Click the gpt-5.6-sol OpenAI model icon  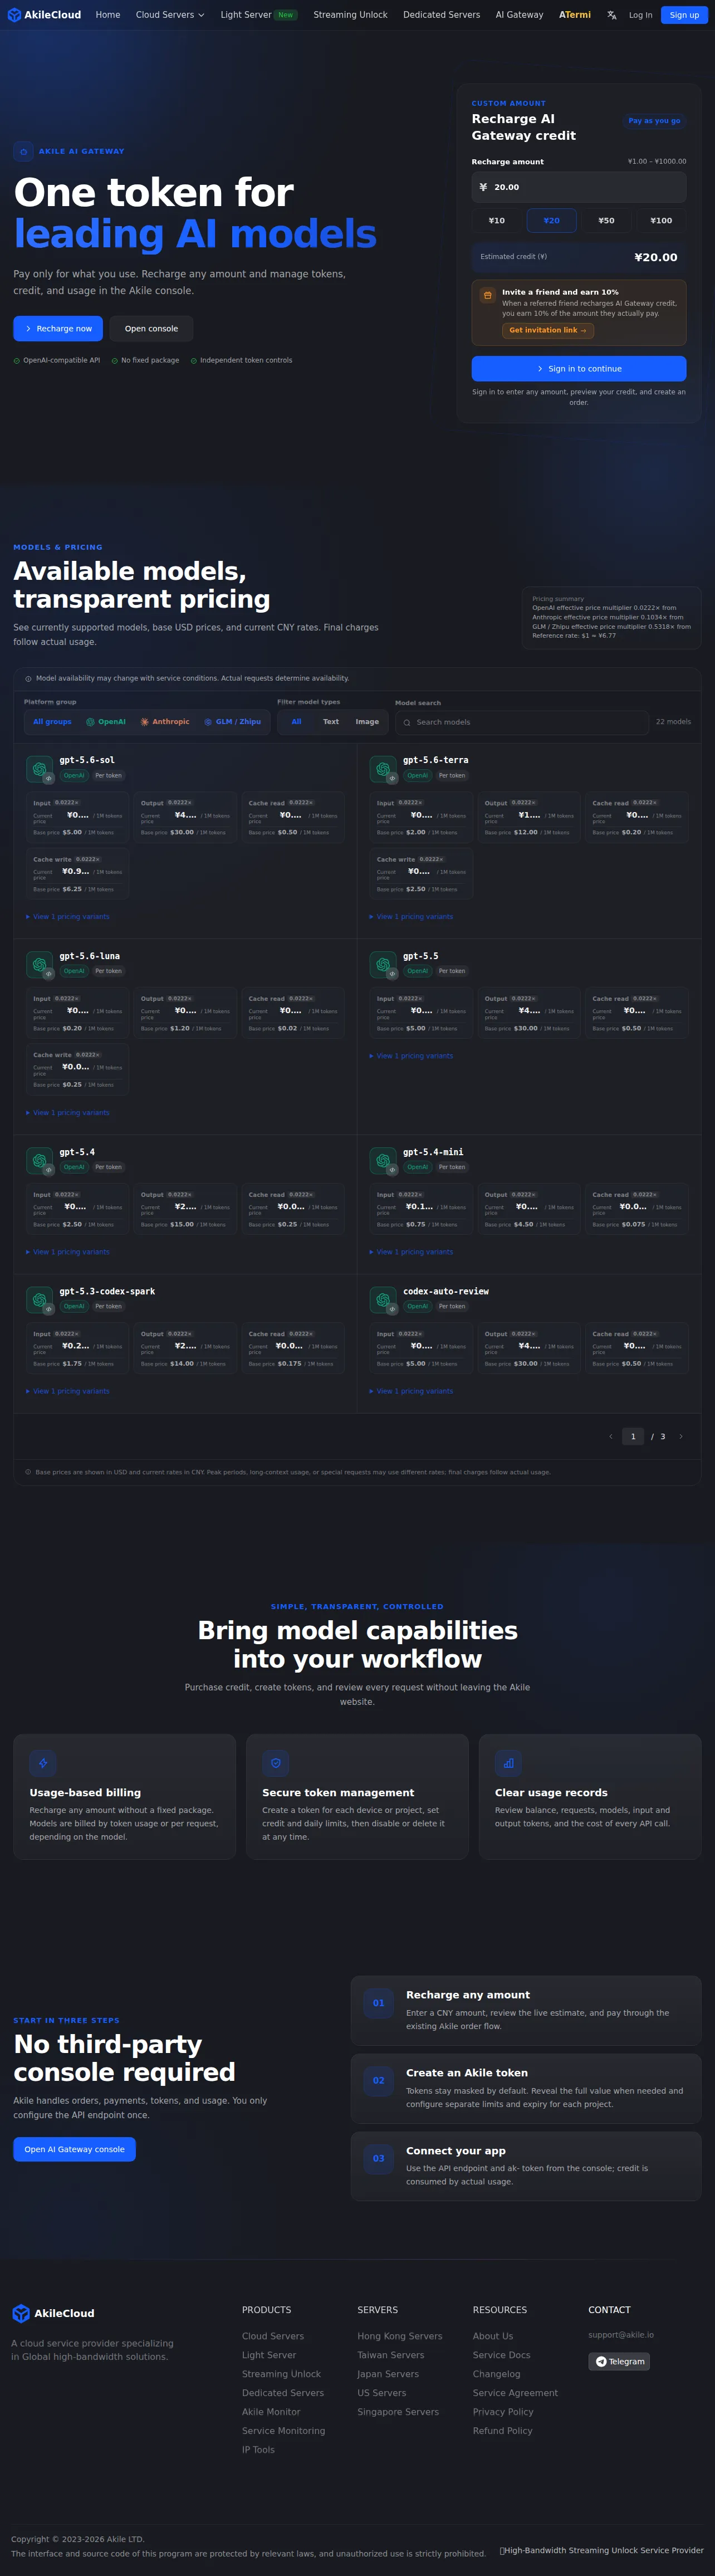[40, 769]
